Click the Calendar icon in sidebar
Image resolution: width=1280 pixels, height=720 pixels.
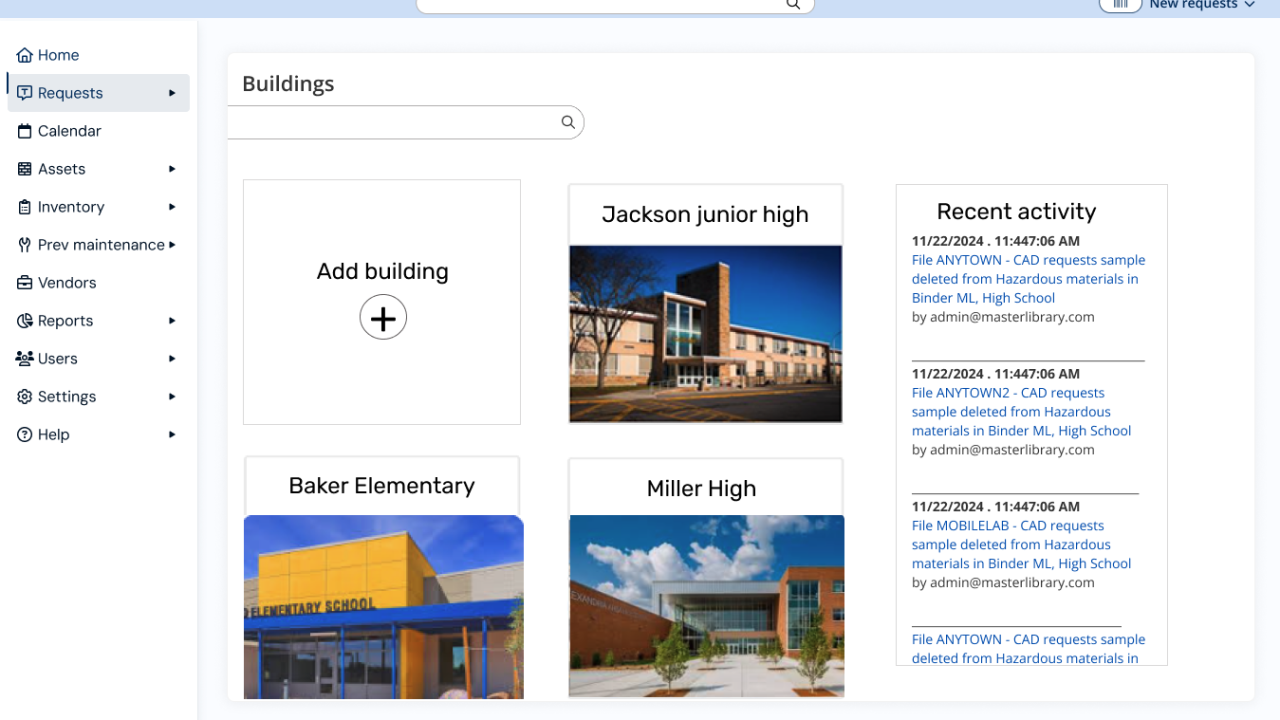pyautogui.click(x=25, y=131)
